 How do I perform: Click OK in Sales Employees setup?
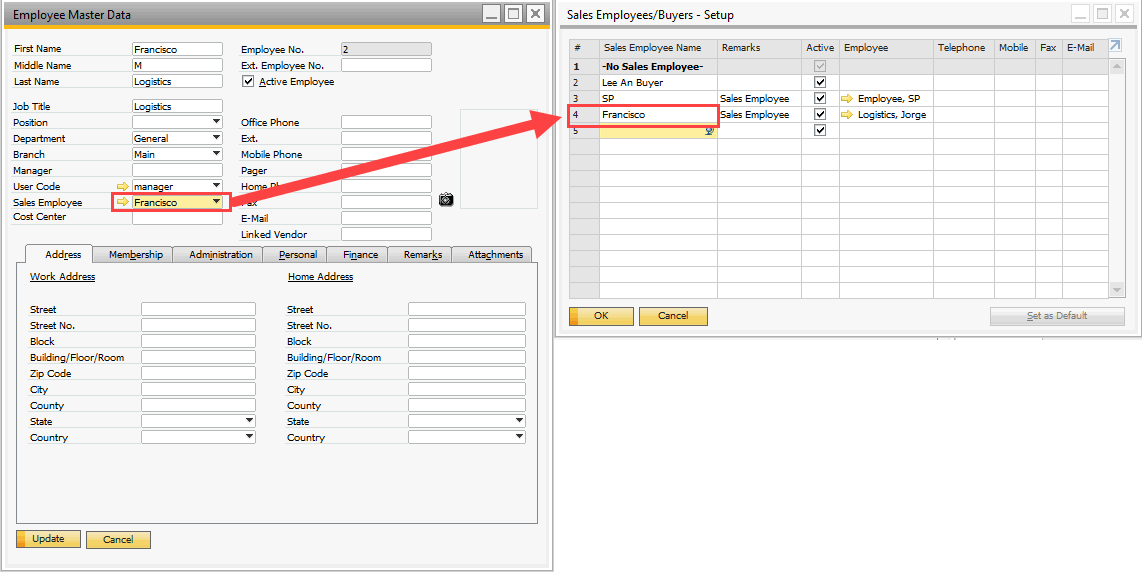pyautogui.click(x=601, y=316)
